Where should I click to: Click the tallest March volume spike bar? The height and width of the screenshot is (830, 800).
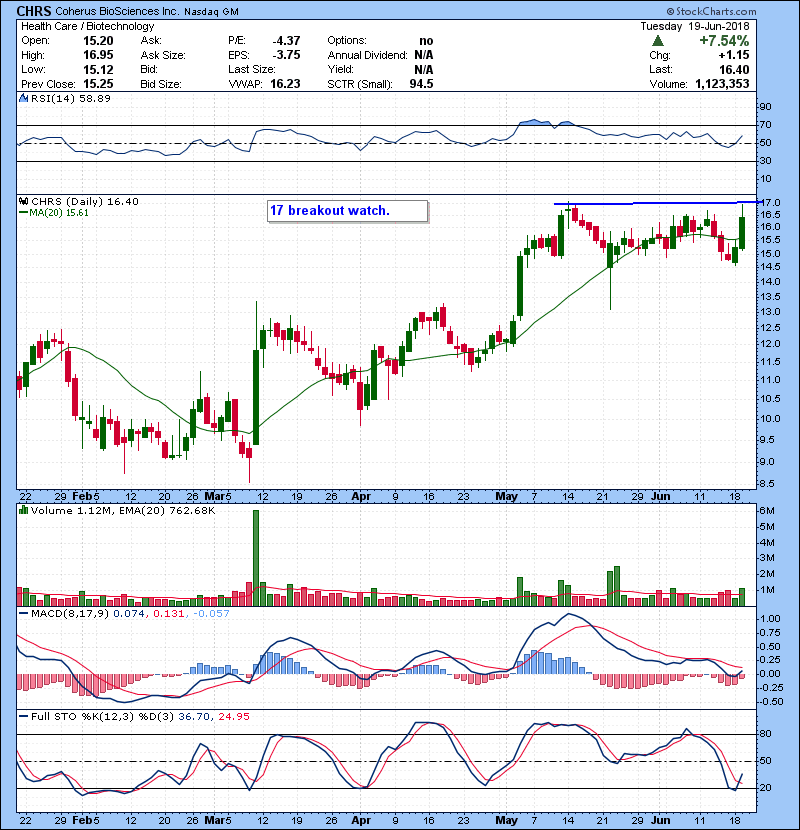256,558
